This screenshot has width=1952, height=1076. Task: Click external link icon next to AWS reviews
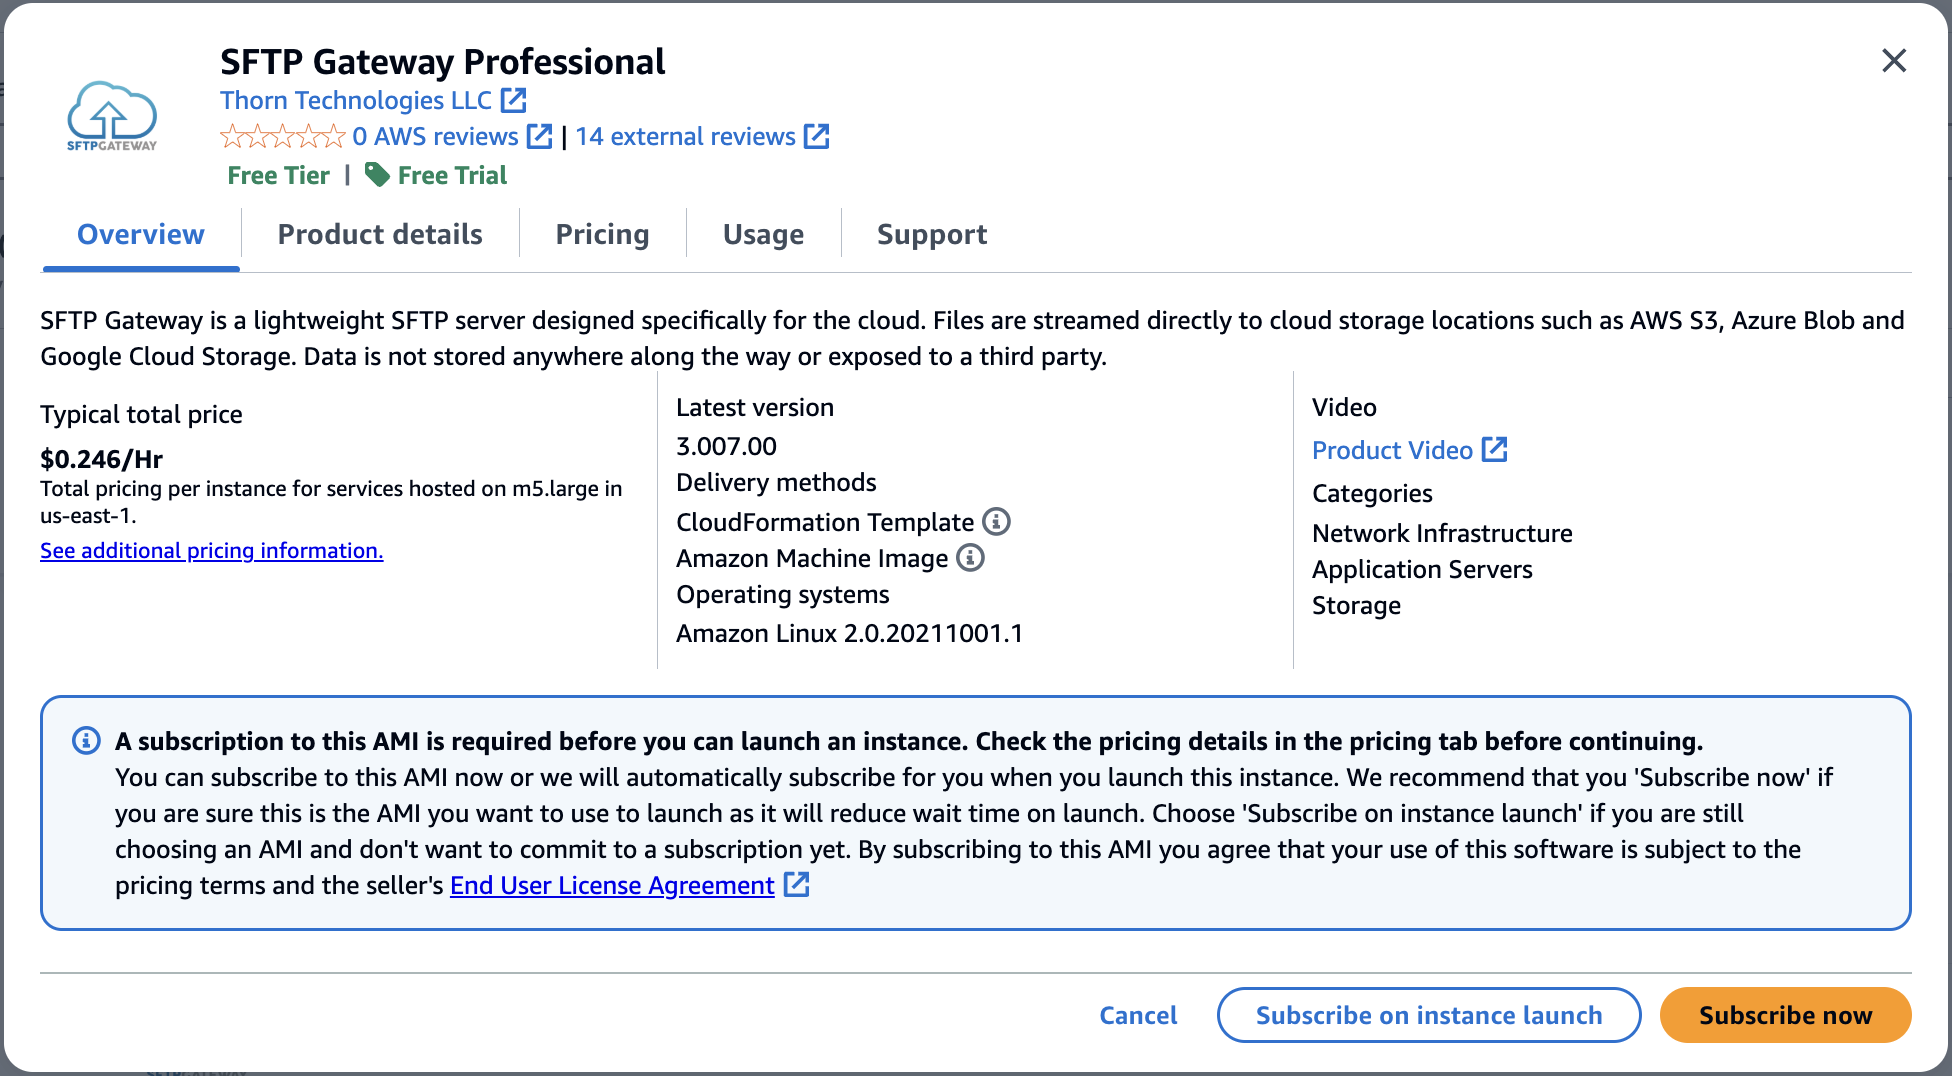tap(540, 136)
